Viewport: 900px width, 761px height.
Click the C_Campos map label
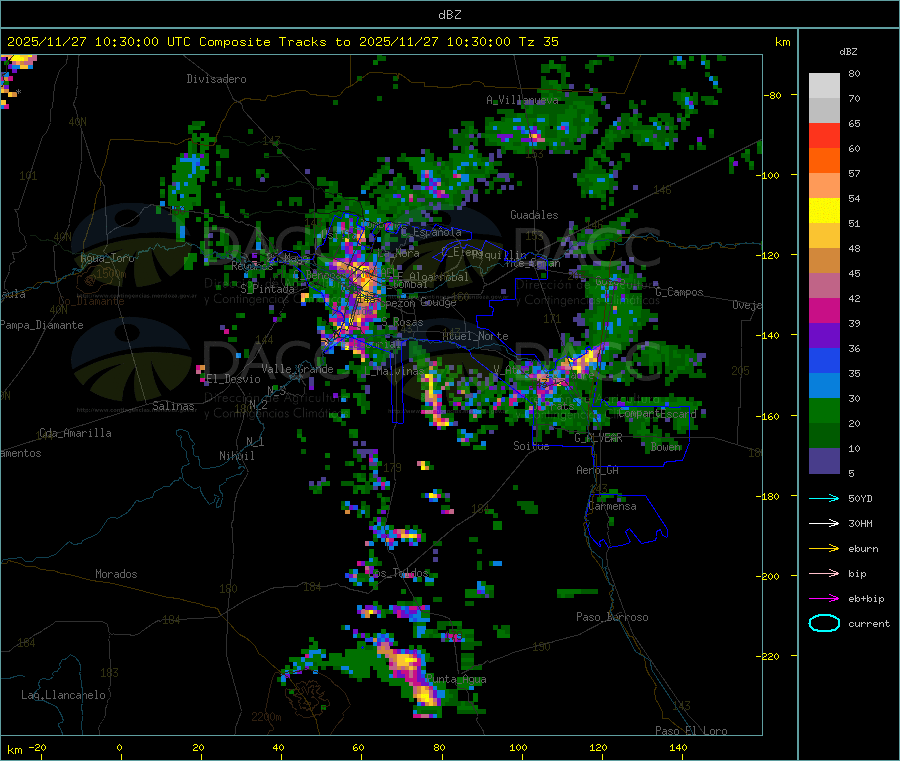pos(679,292)
